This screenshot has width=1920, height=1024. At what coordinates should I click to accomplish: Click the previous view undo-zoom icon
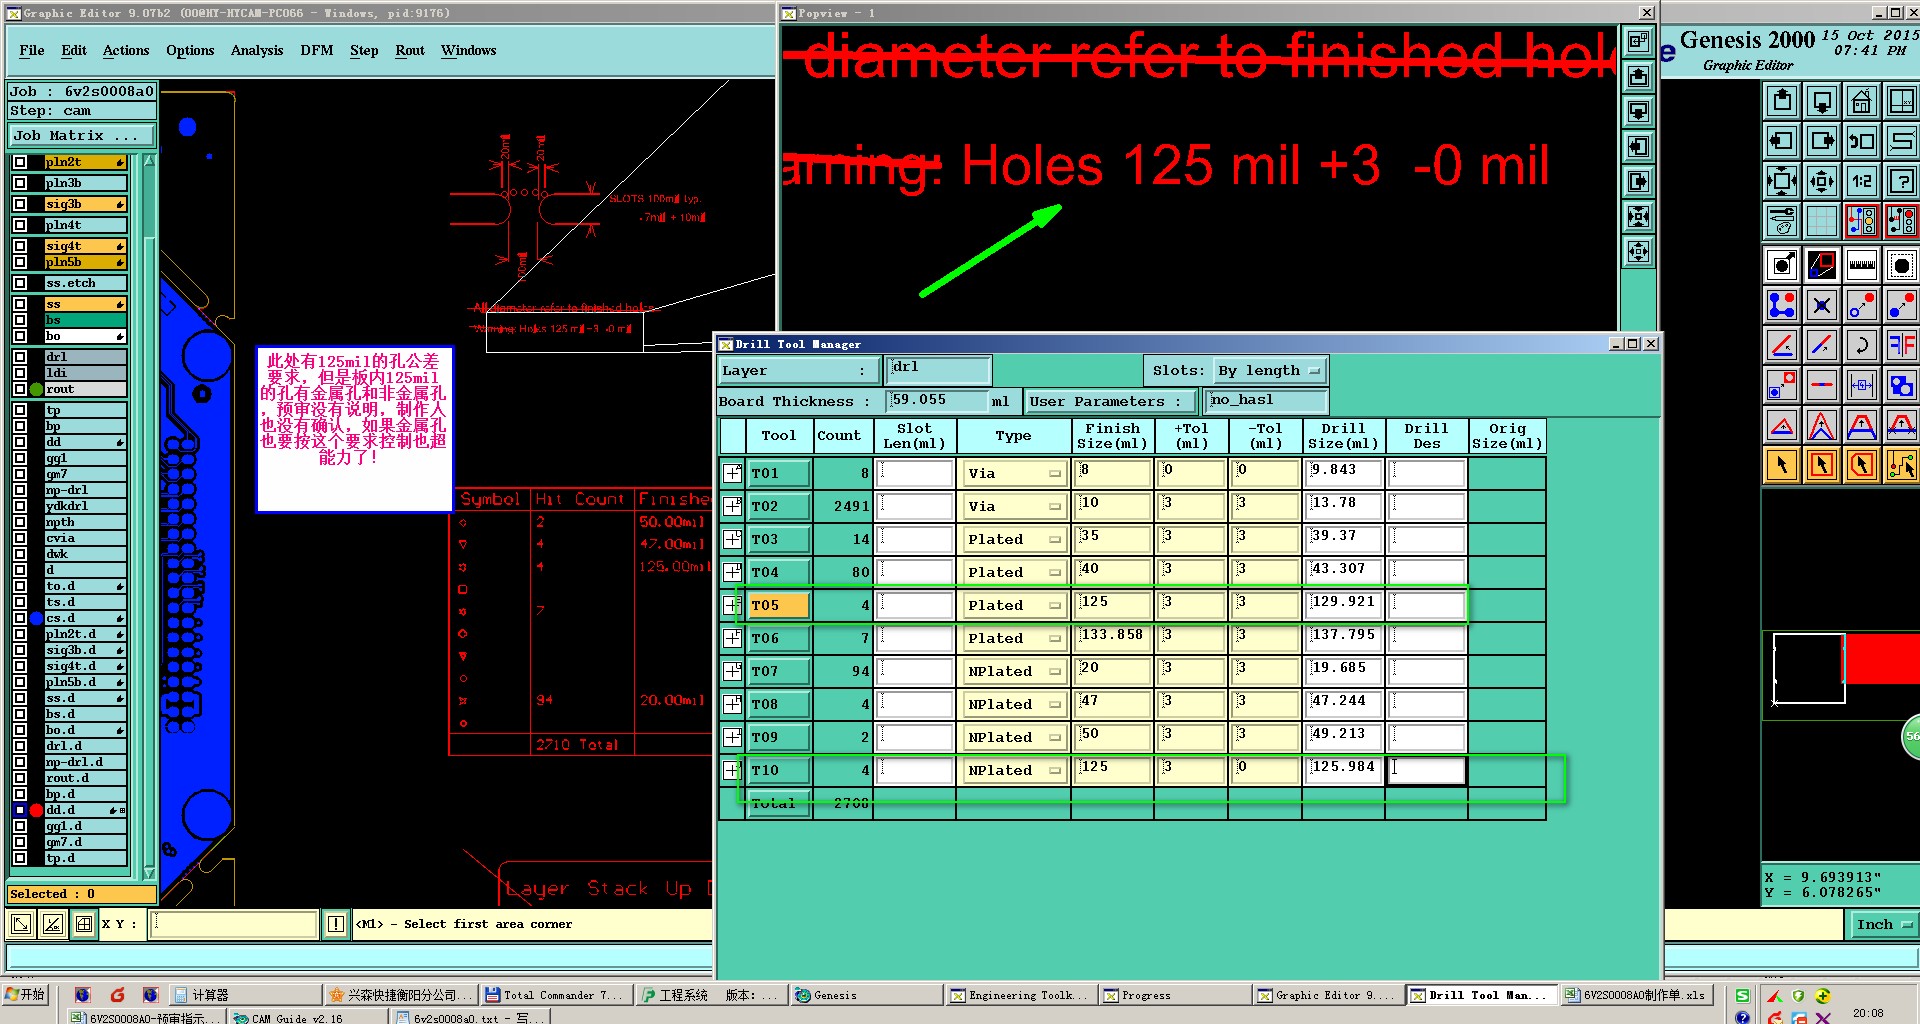(x=1861, y=141)
